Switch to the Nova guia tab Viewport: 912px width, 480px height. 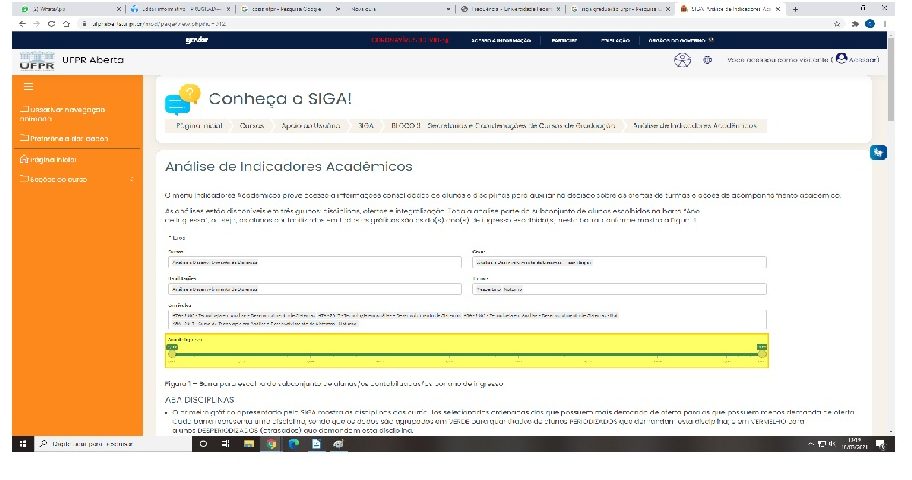pos(400,9)
